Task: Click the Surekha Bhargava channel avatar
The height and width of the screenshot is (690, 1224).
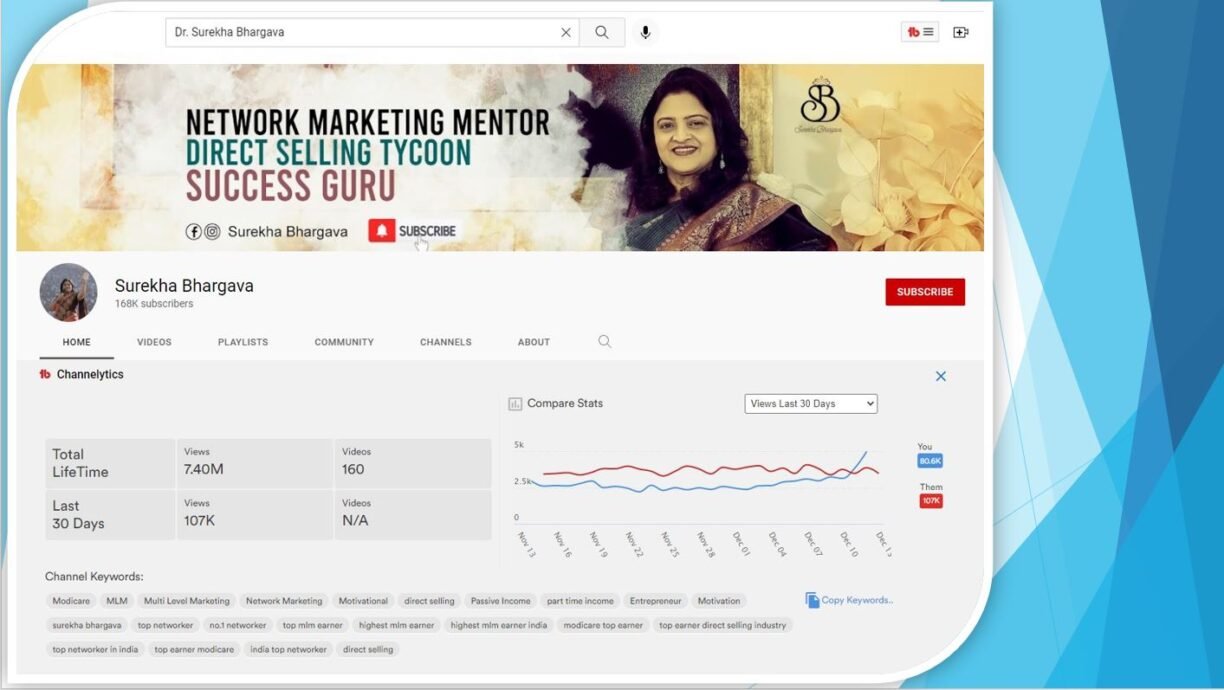Action: [x=68, y=292]
